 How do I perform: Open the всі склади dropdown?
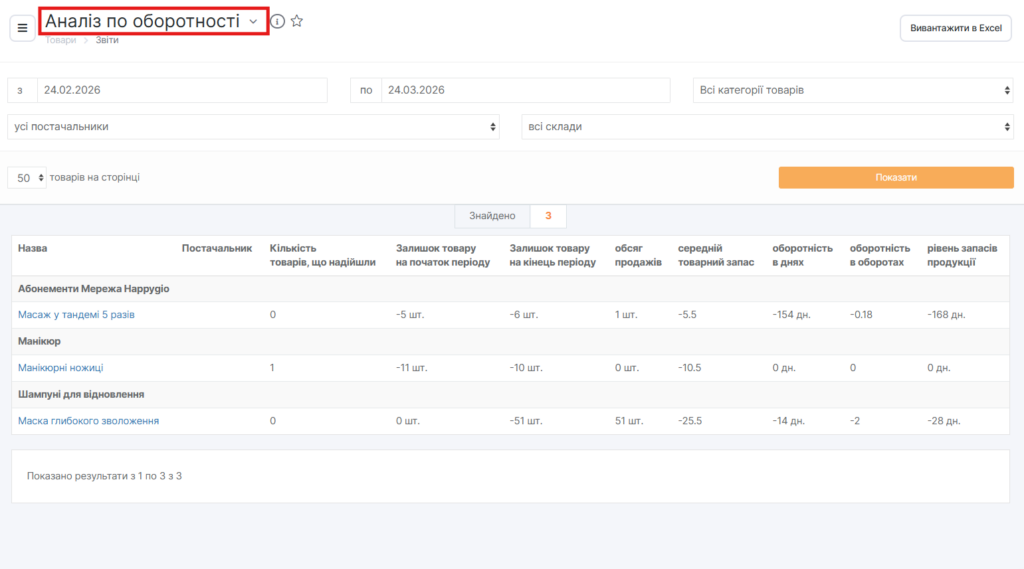(767, 127)
